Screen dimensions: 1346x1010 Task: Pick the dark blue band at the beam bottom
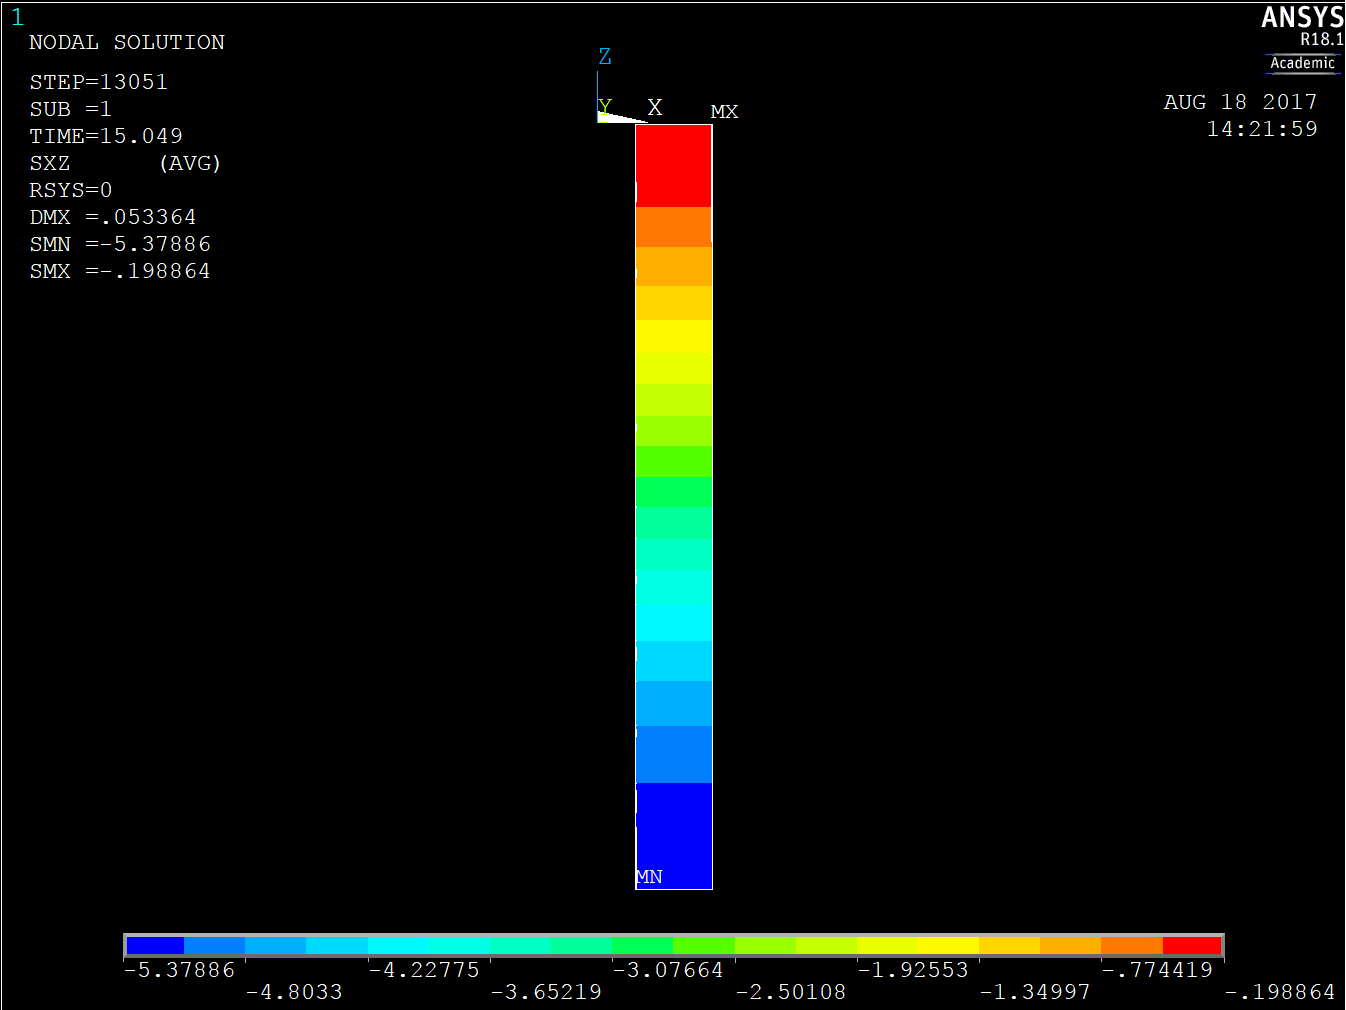(673, 830)
